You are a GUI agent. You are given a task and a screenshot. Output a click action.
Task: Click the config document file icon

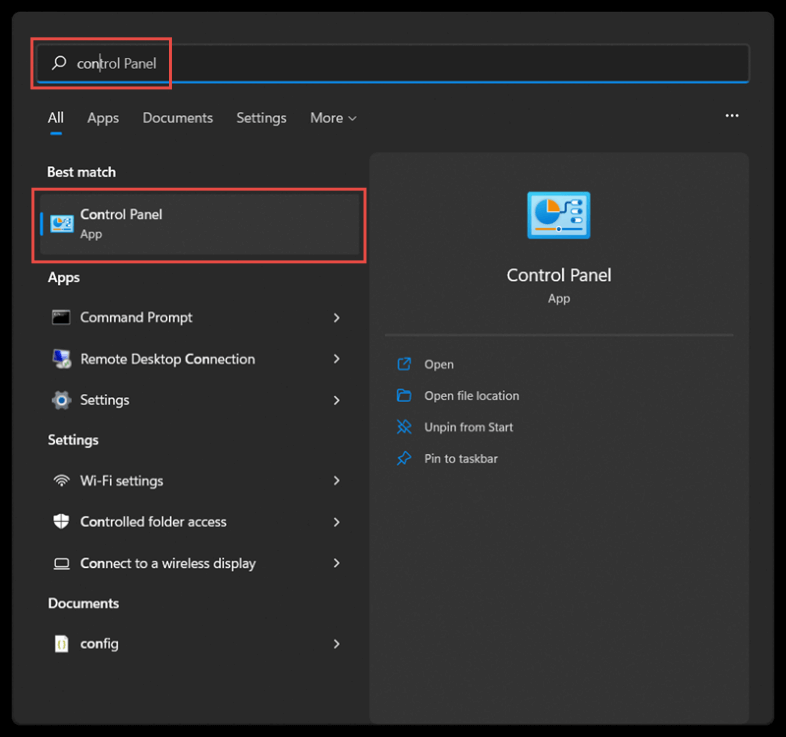(x=61, y=644)
